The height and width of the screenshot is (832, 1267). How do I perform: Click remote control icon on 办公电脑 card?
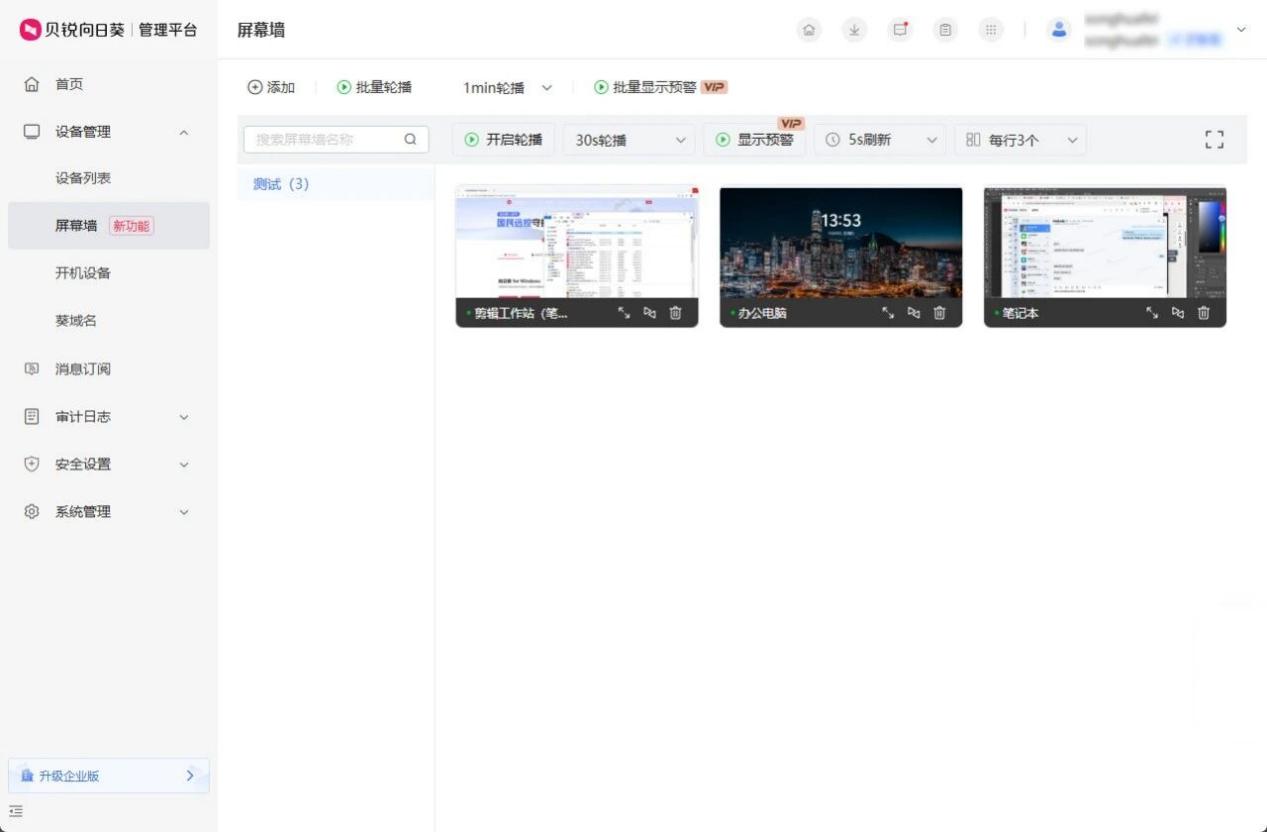[x=914, y=313]
